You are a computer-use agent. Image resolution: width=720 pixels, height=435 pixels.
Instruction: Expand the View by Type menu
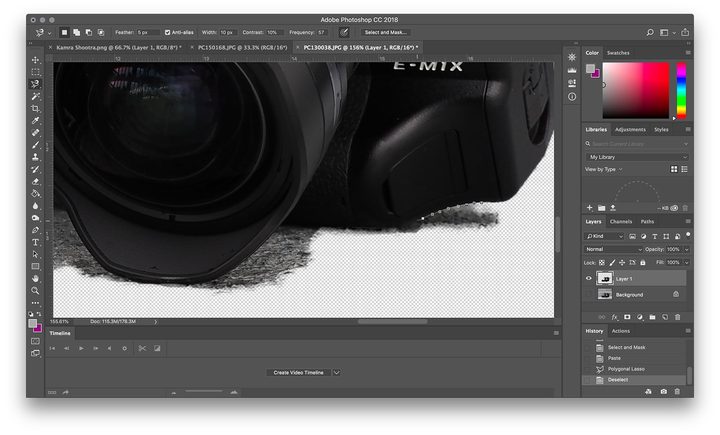pyautogui.click(x=603, y=169)
